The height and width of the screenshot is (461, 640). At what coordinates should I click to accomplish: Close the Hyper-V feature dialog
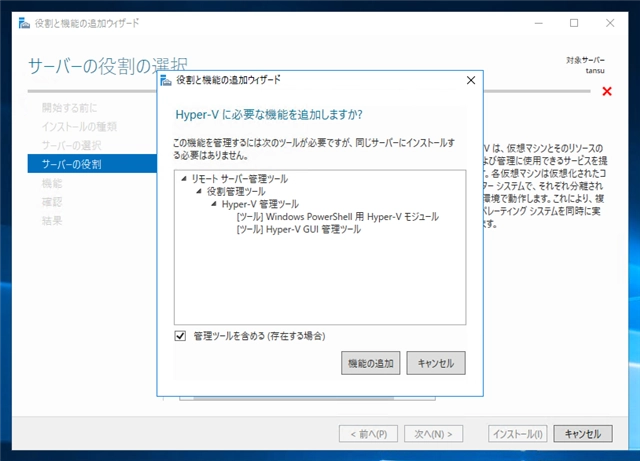[x=471, y=80]
